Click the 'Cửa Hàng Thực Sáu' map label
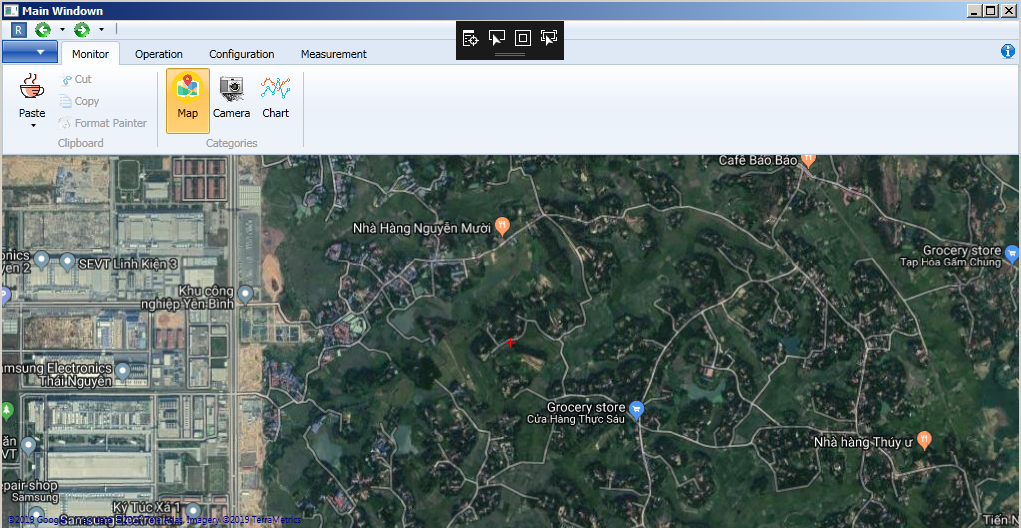Viewport: 1021px width, 528px height. tap(576, 419)
